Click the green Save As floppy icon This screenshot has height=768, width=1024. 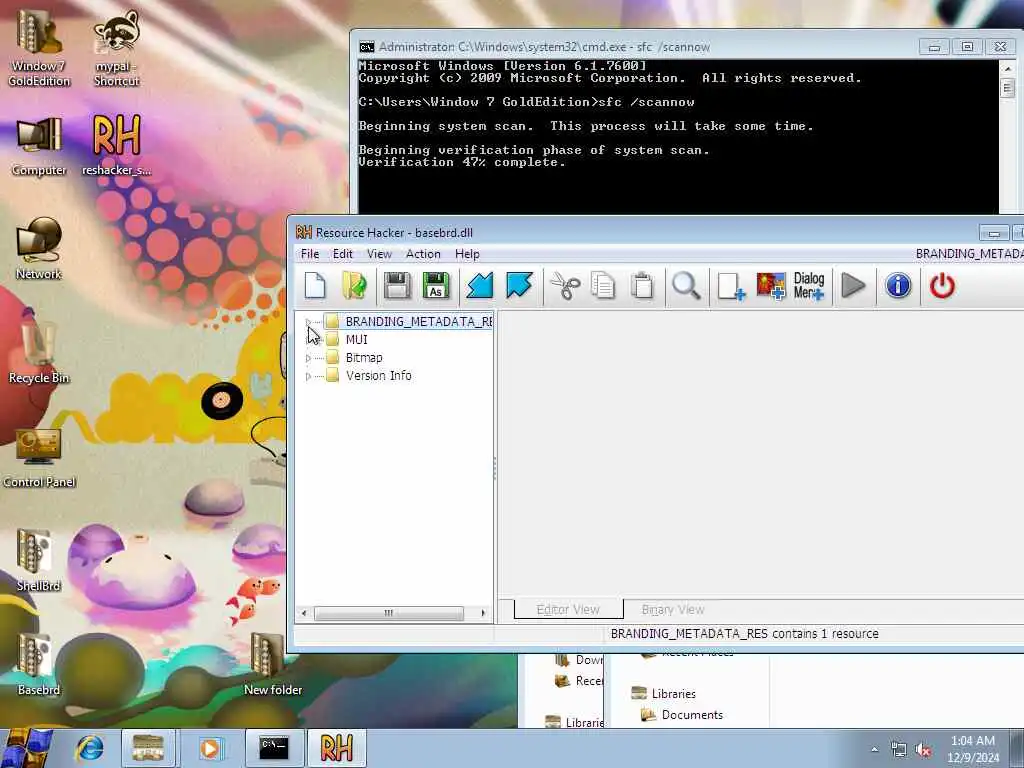(x=436, y=285)
